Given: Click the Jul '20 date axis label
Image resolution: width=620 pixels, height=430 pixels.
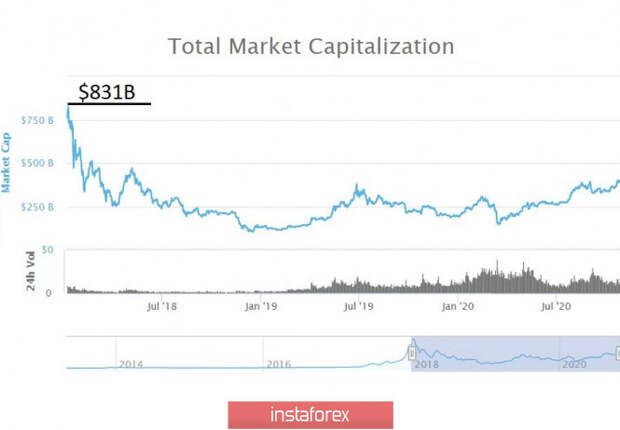Looking at the screenshot, I should 556,306.
